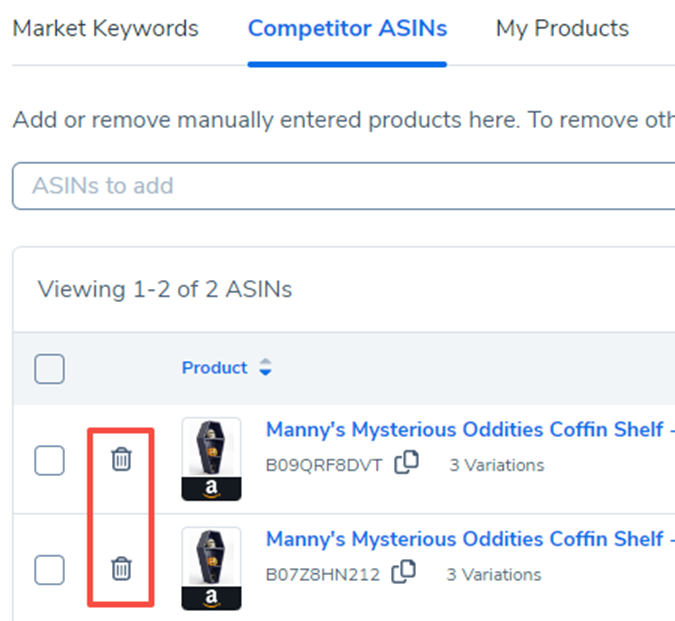The height and width of the screenshot is (621, 675).
Task: Open first Manny's Mysterious Oddities Coffin Shelf link
Action: (x=464, y=430)
